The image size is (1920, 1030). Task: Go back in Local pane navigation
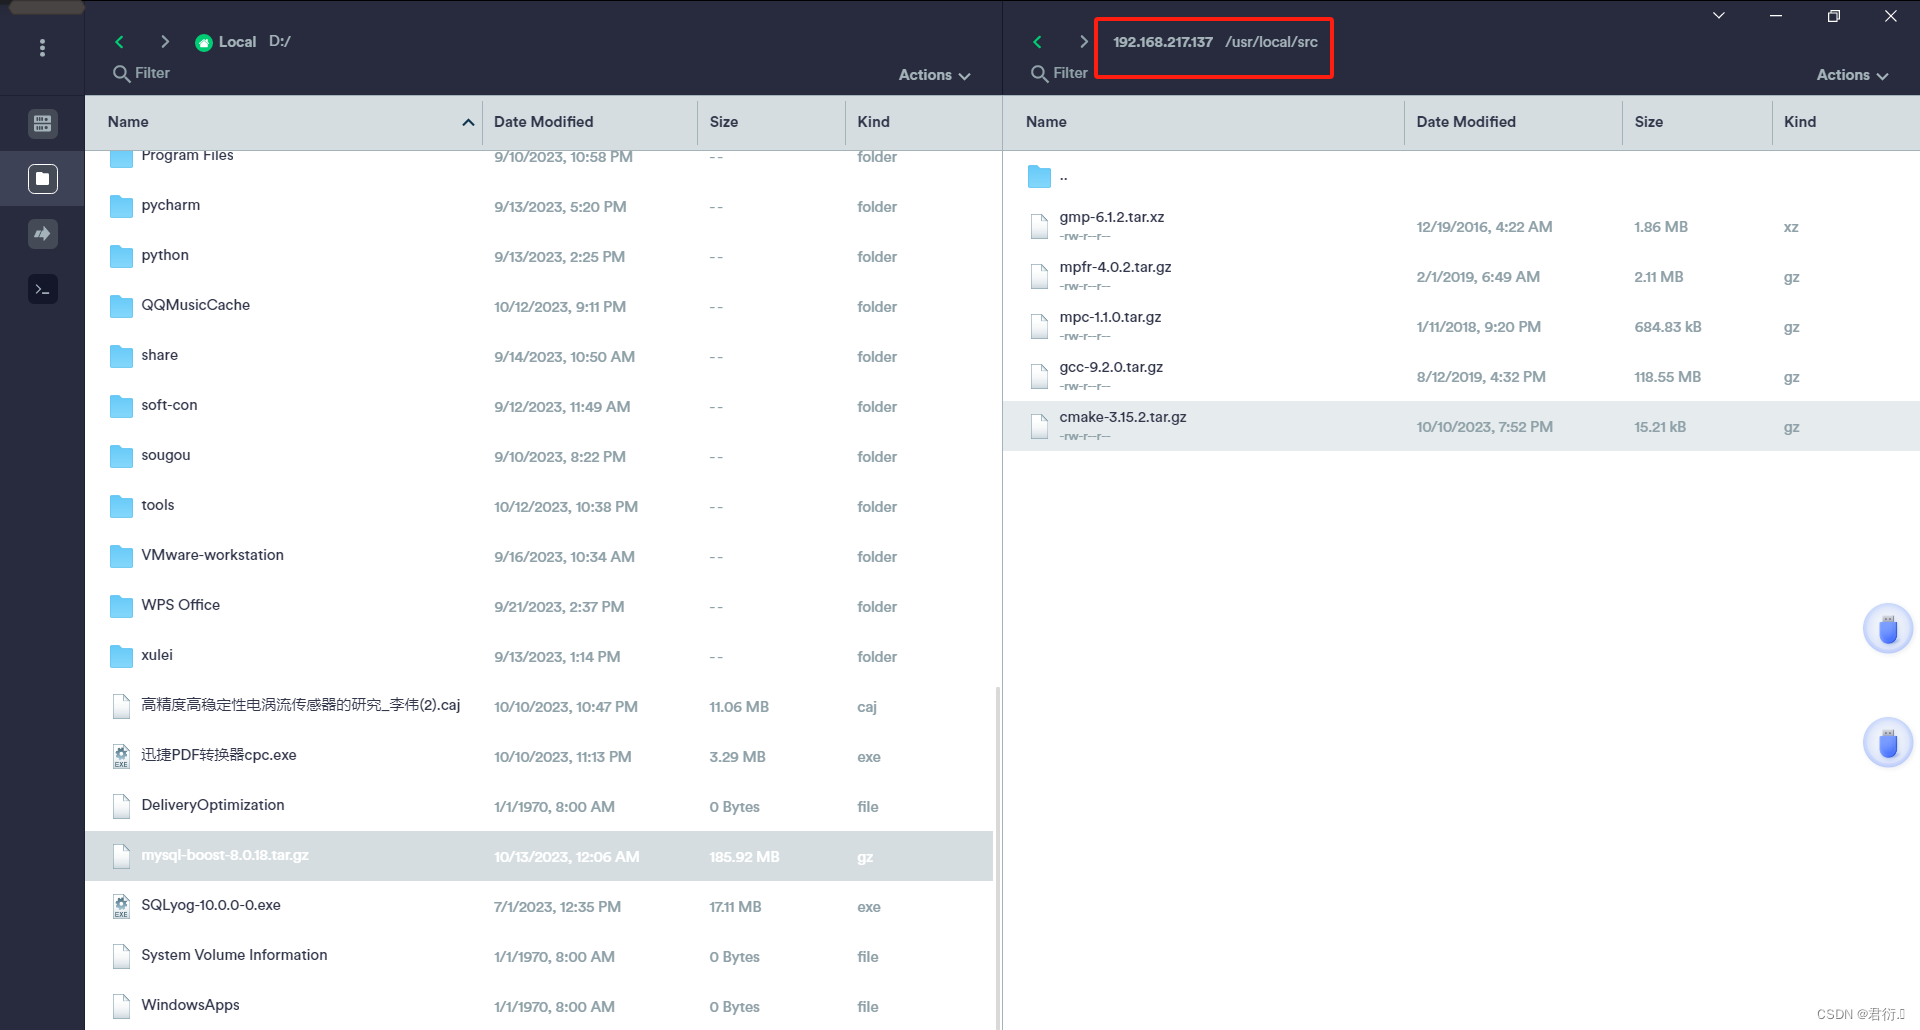(119, 42)
